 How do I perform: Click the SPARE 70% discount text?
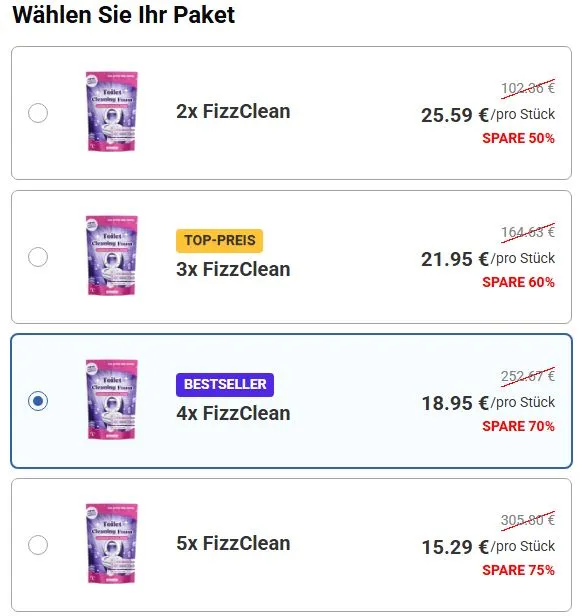[519, 426]
